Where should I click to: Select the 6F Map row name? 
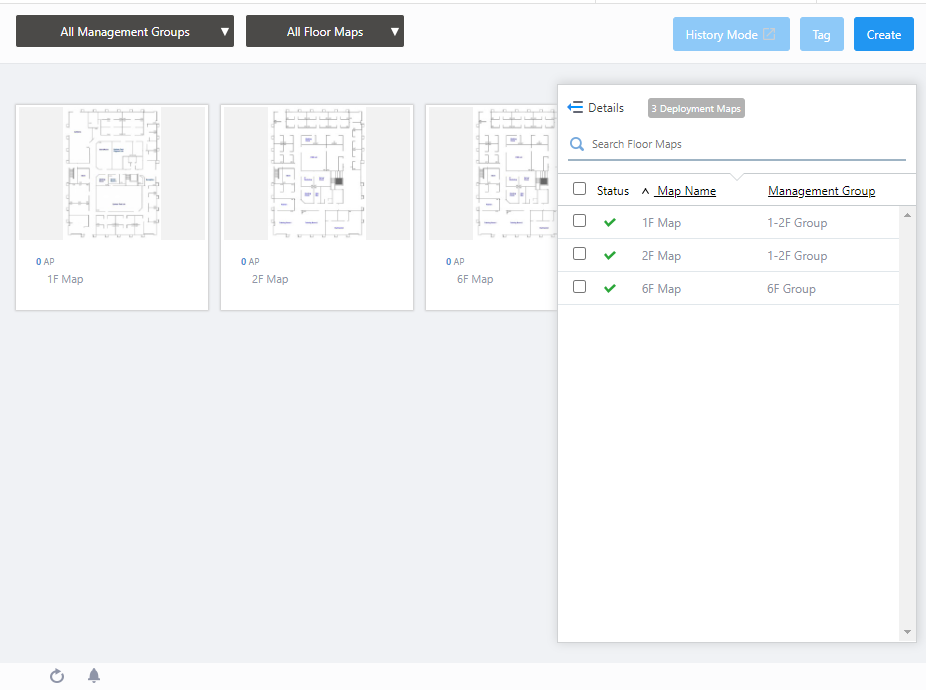click(x=661, y=289)
